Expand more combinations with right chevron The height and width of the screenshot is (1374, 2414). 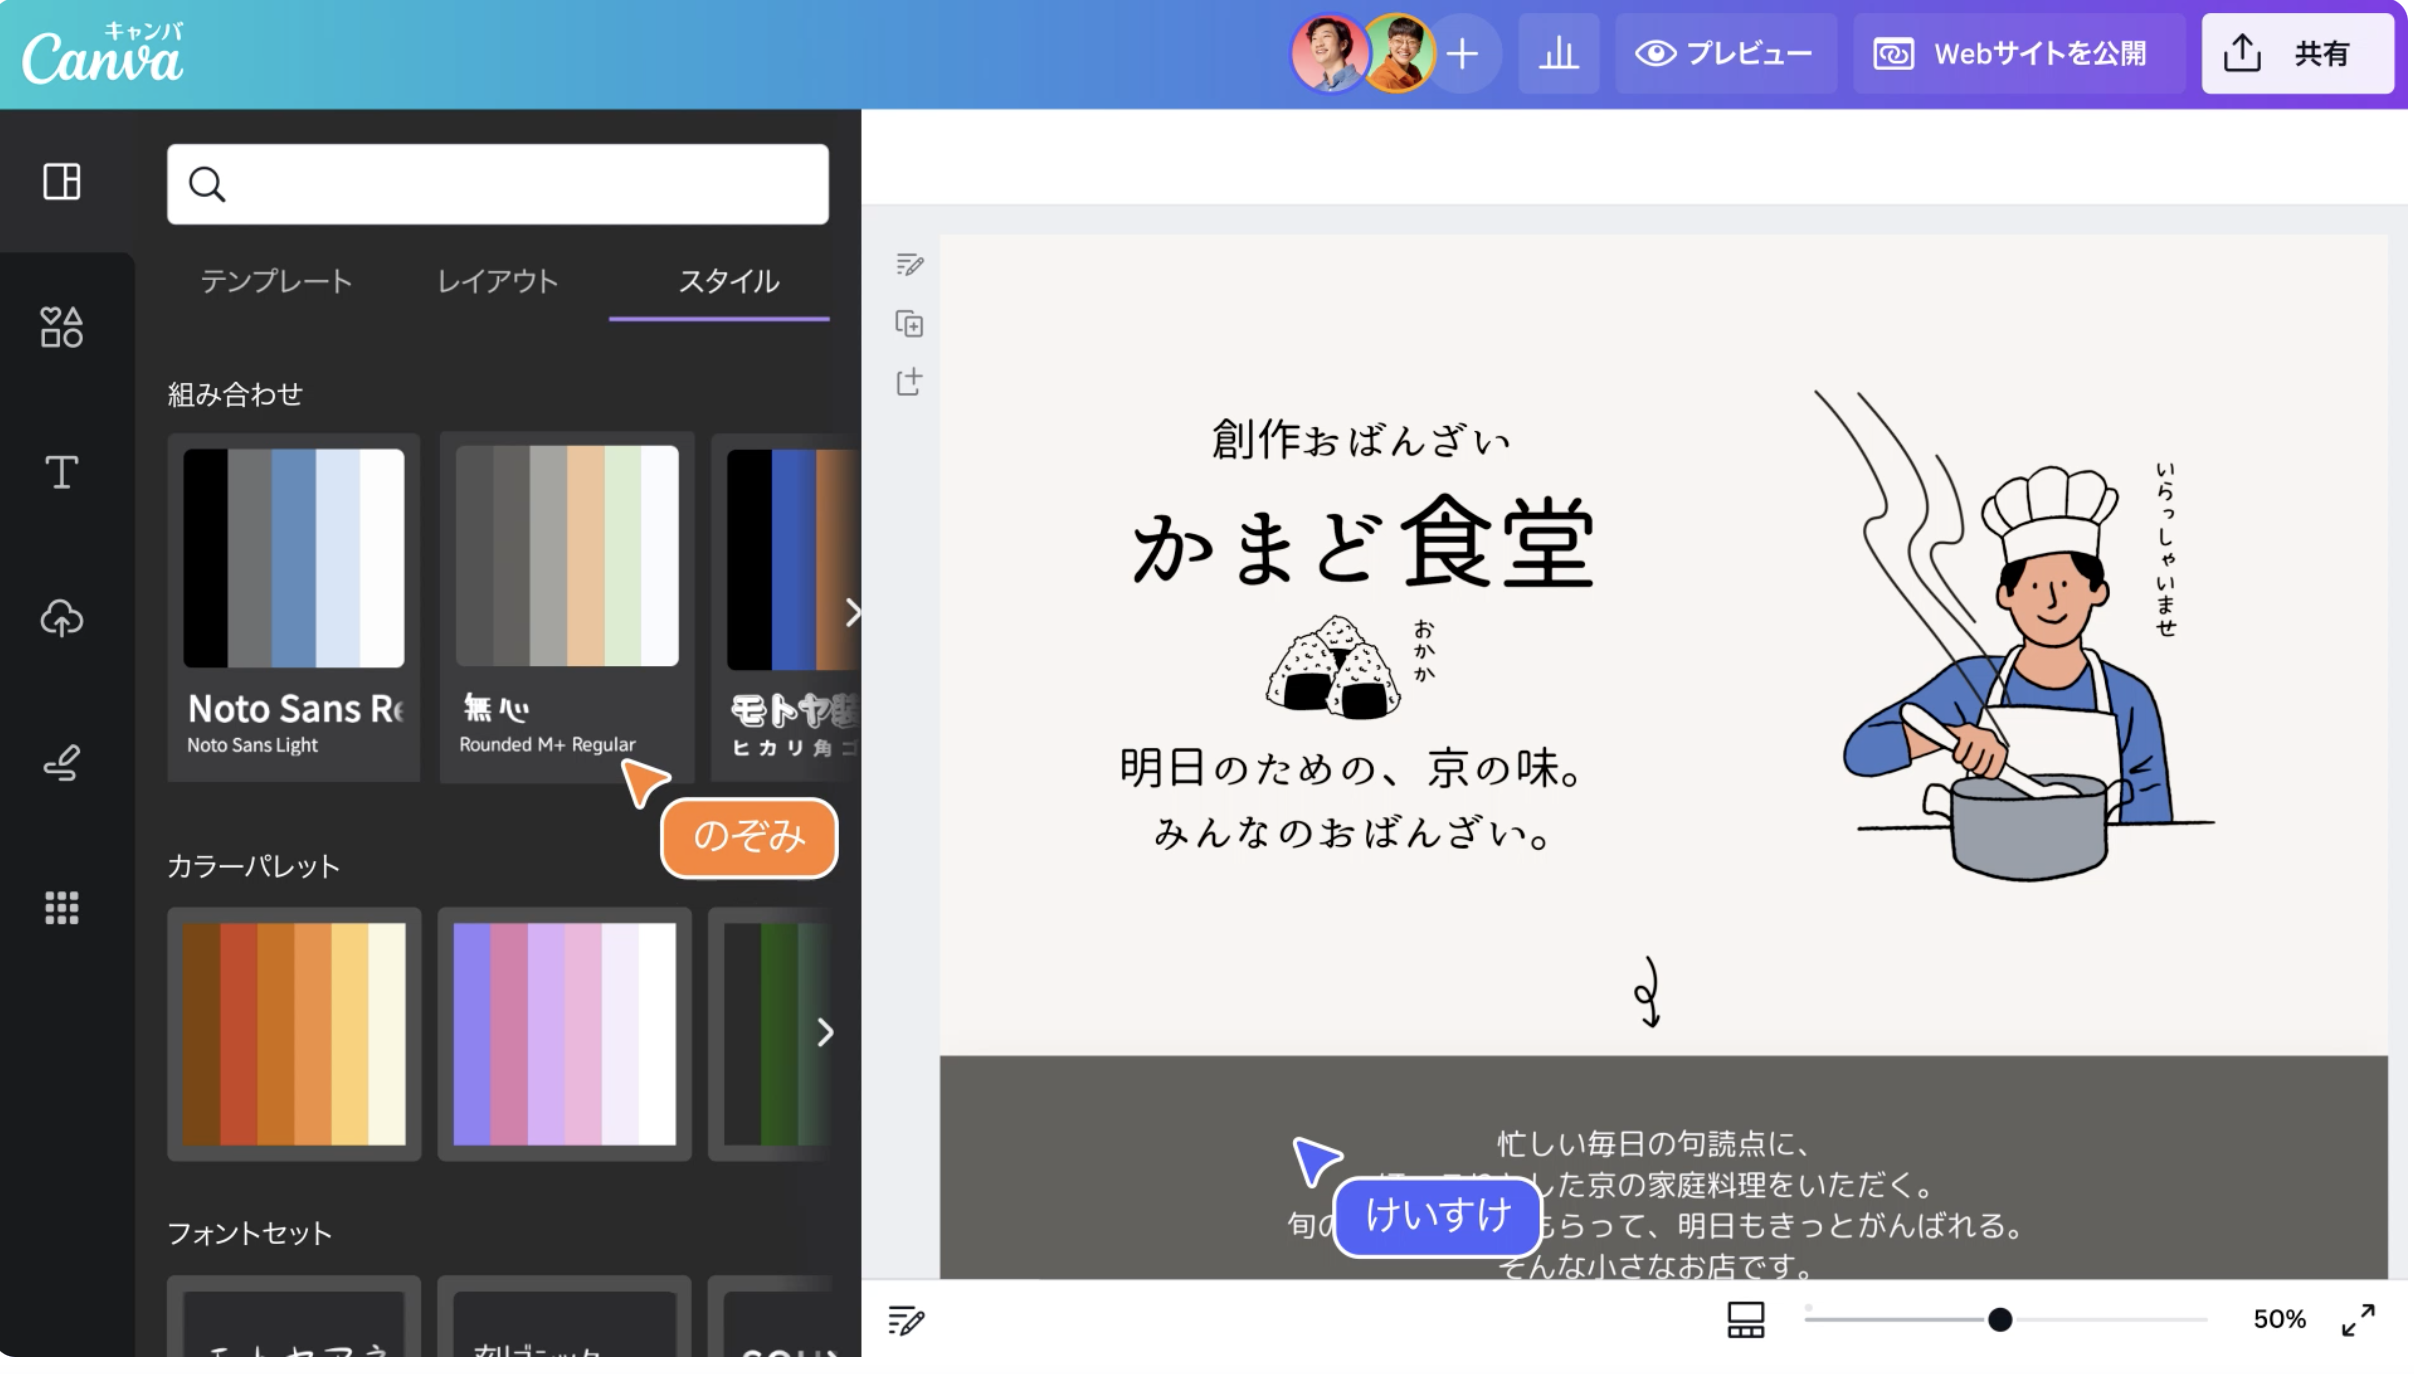coord(852,612)
